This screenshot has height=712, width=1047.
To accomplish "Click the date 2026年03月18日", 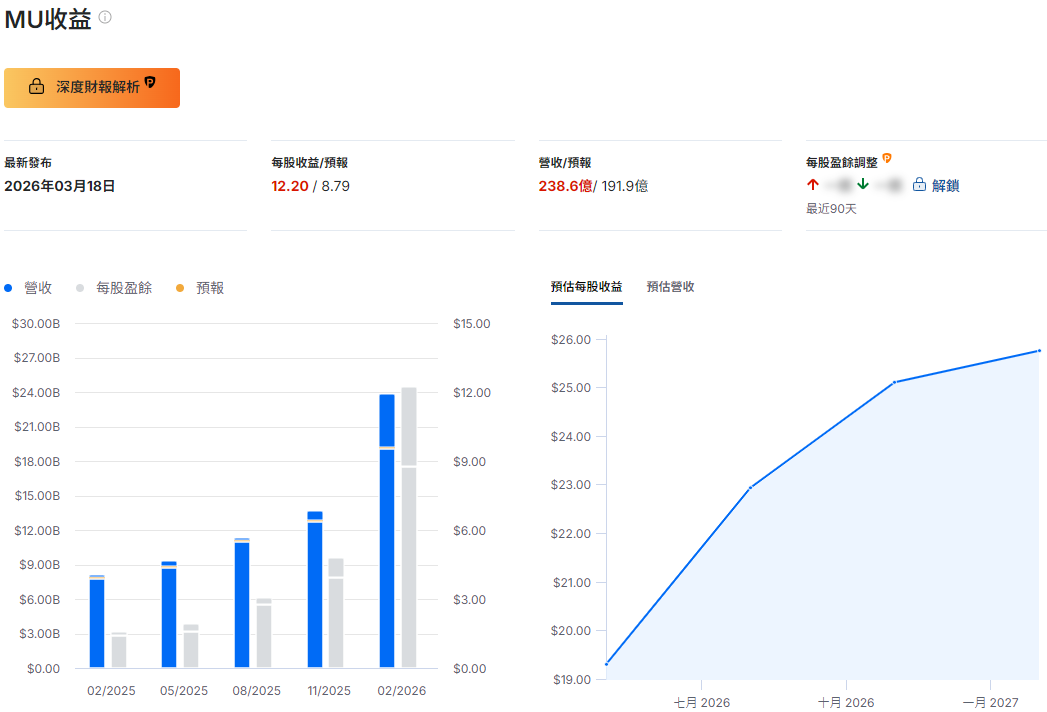I will coord(59,186).
